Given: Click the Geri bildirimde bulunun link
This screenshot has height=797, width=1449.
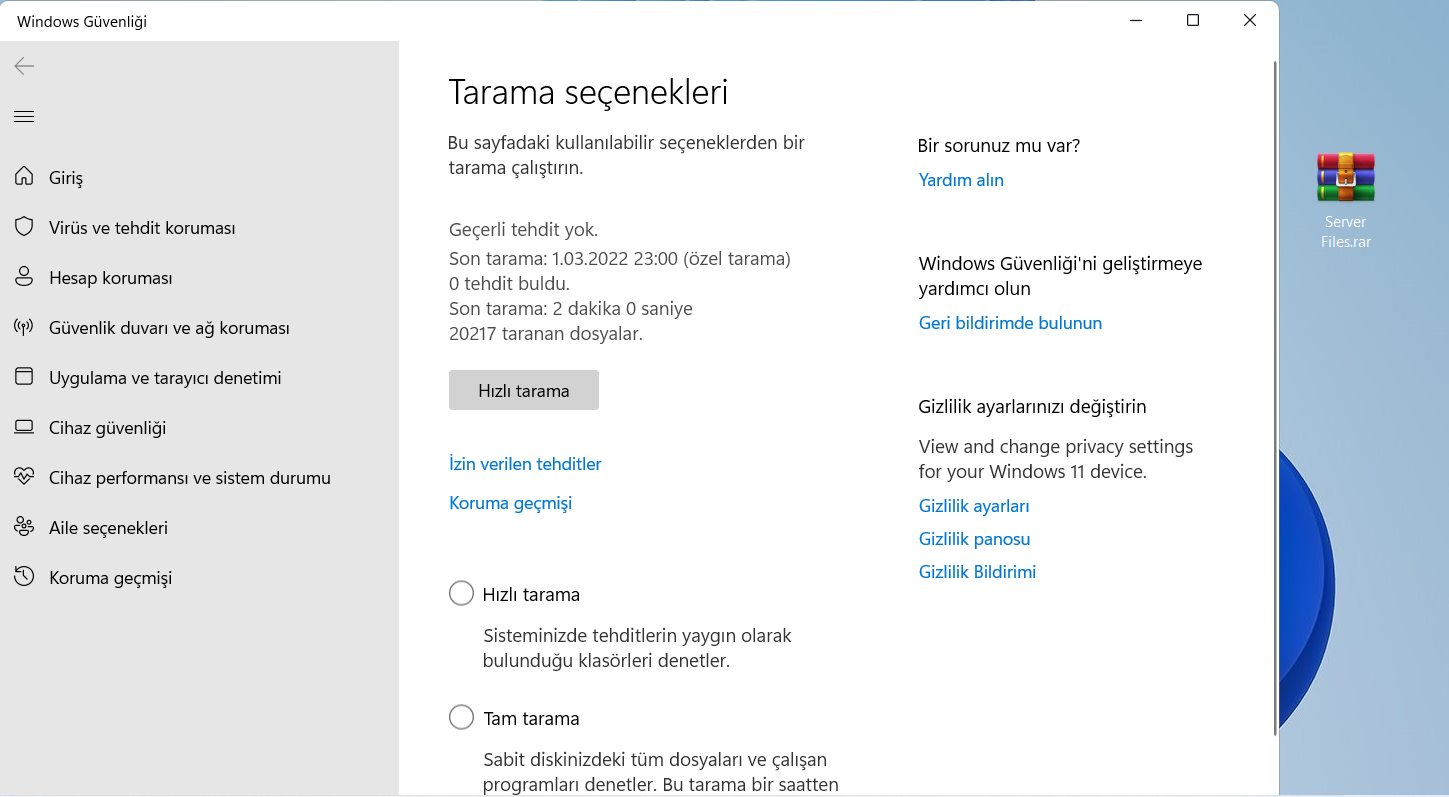Looking at the screenshot, I should click(1010, 323).
